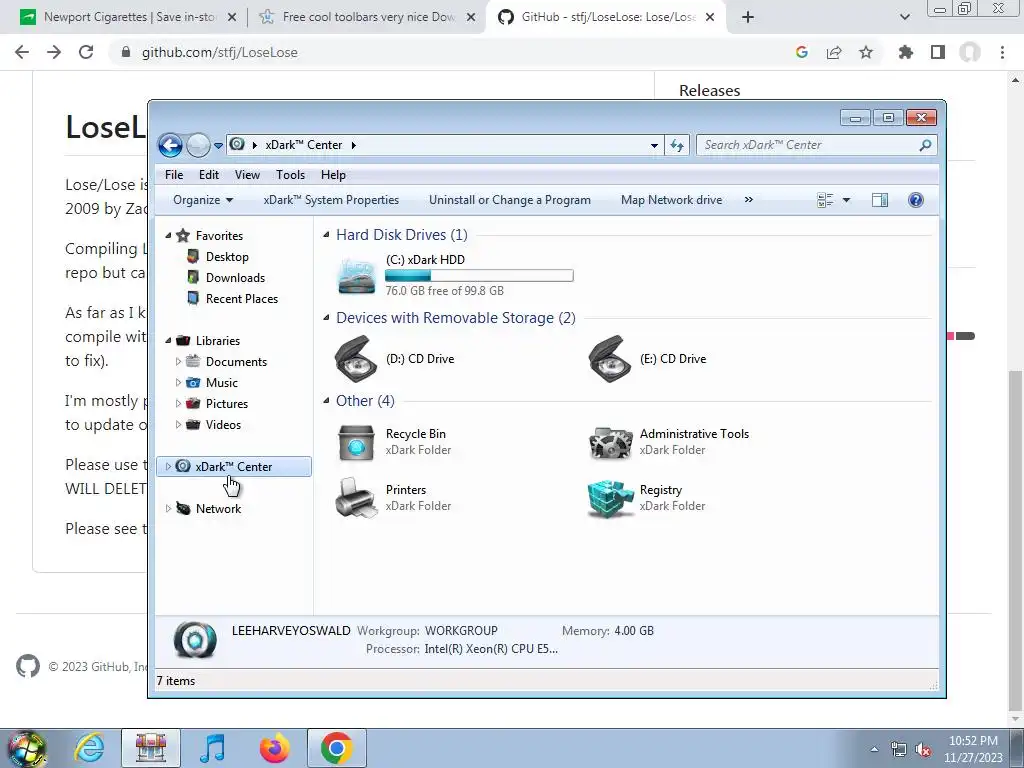Screen dimensions: 1024x768
Task: Open the View menu
Action: [248, 174]
